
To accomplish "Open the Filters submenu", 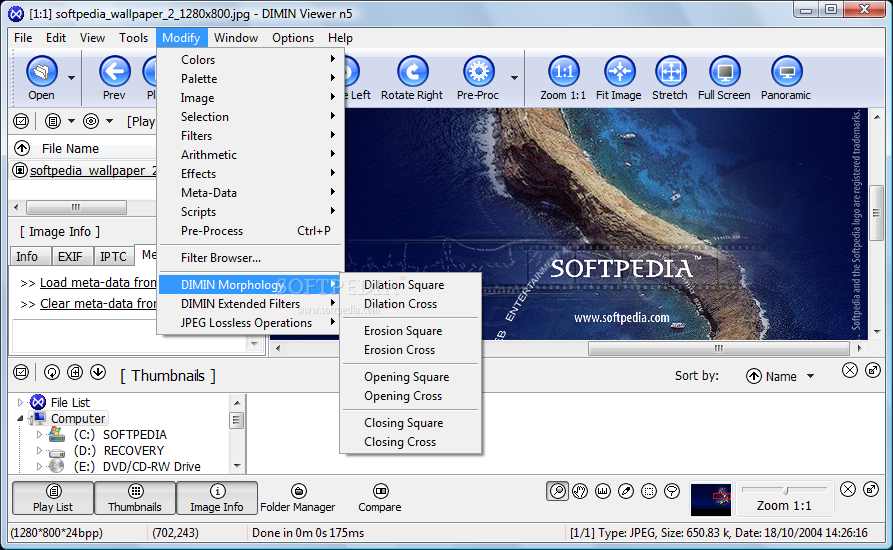I will pos(250,136).
